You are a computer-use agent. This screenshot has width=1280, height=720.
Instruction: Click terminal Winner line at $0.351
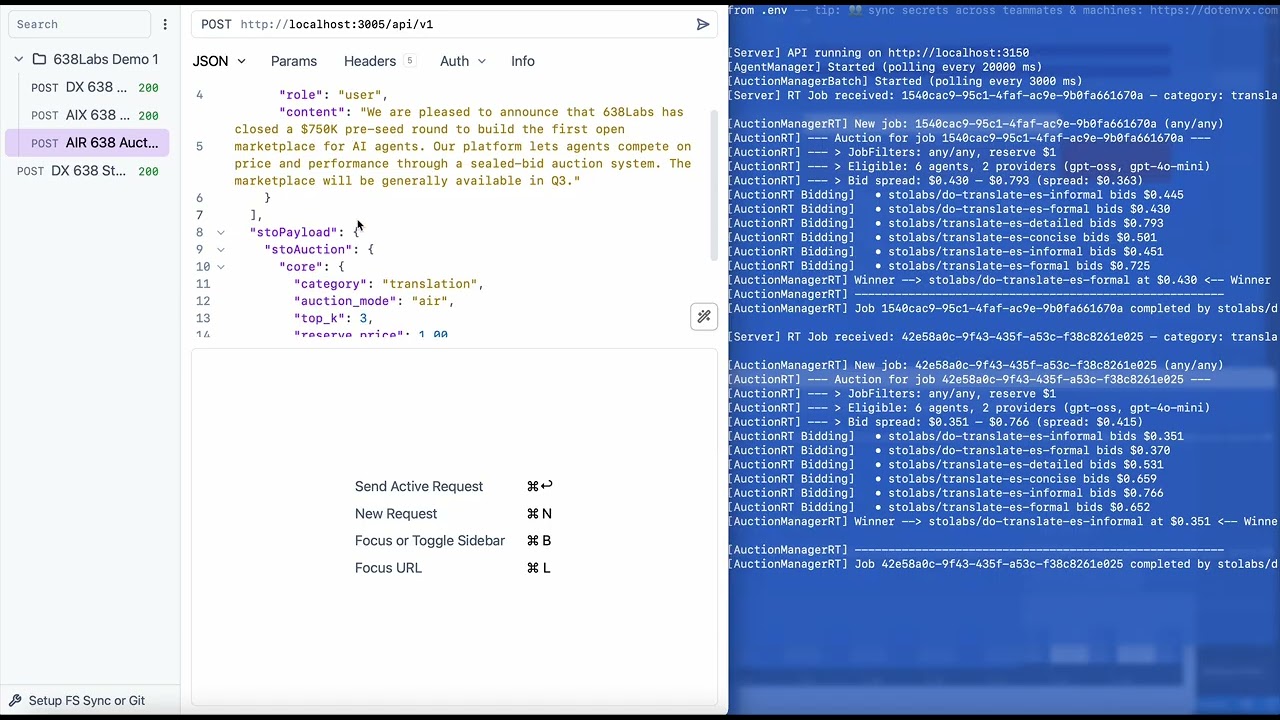(1003, 521)
